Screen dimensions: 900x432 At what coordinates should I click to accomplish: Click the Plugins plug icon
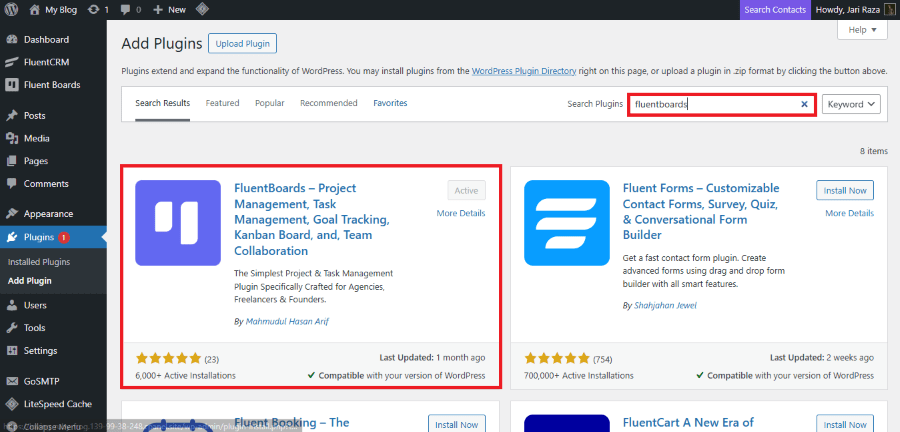pyautogui.click(x=11, y=237)
